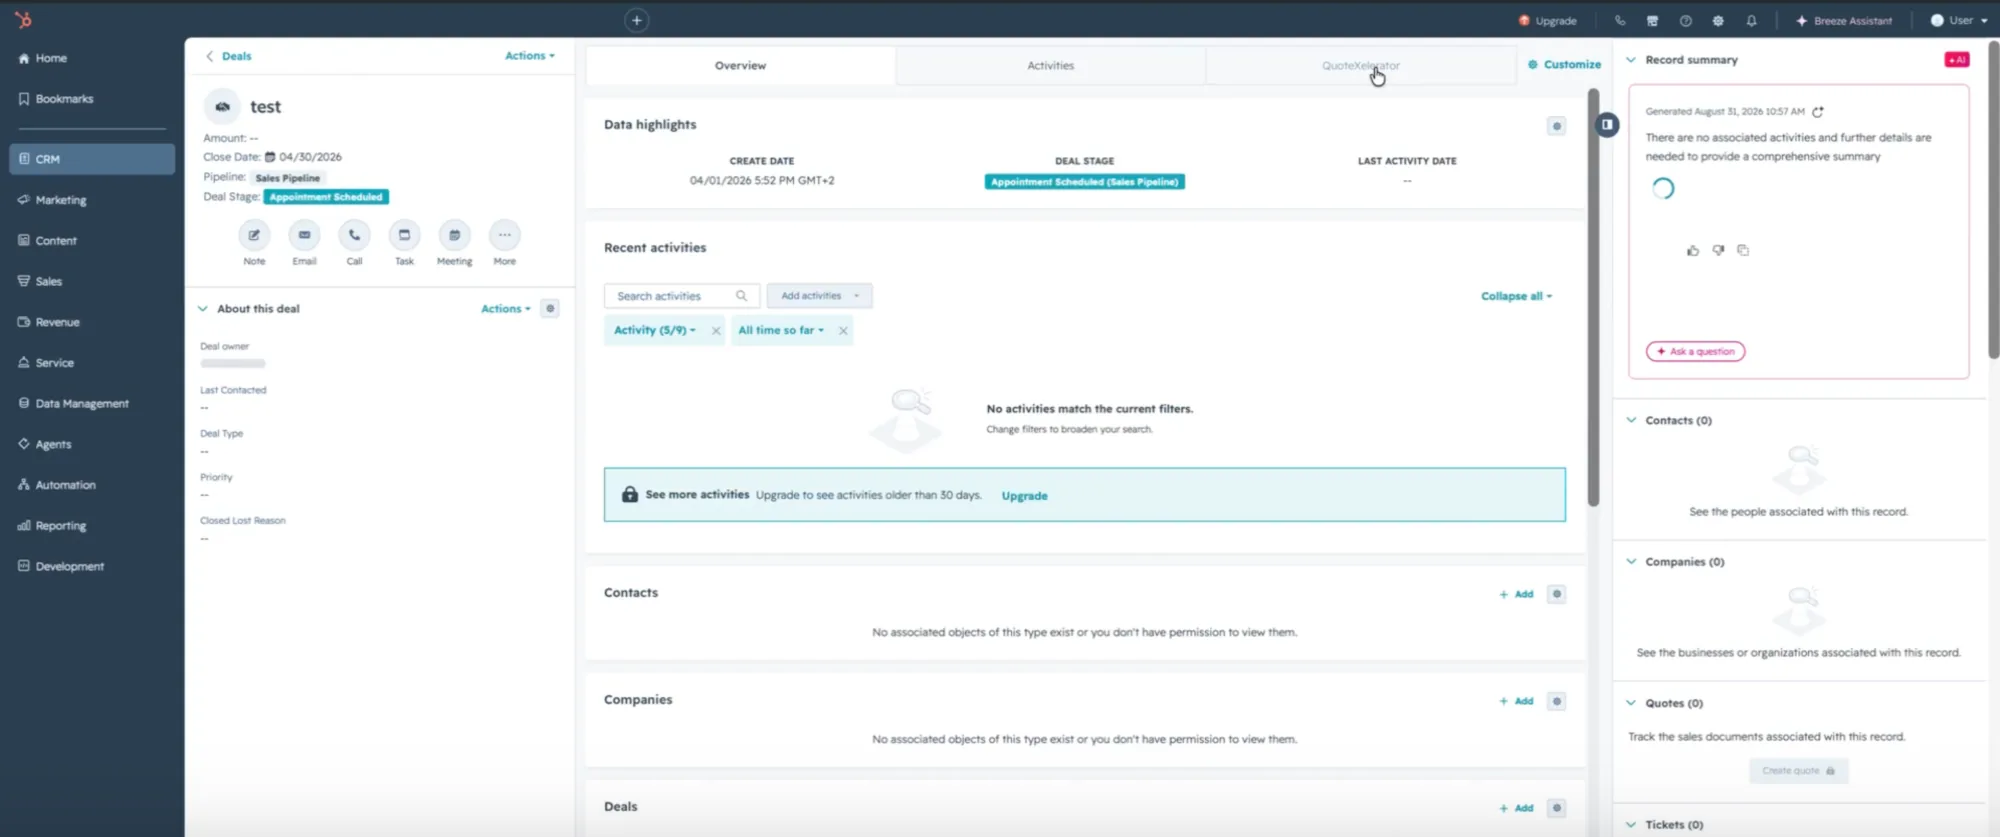
Task: Collapse the Quotes (0) sidebar section
Action: pos(1631,703)
